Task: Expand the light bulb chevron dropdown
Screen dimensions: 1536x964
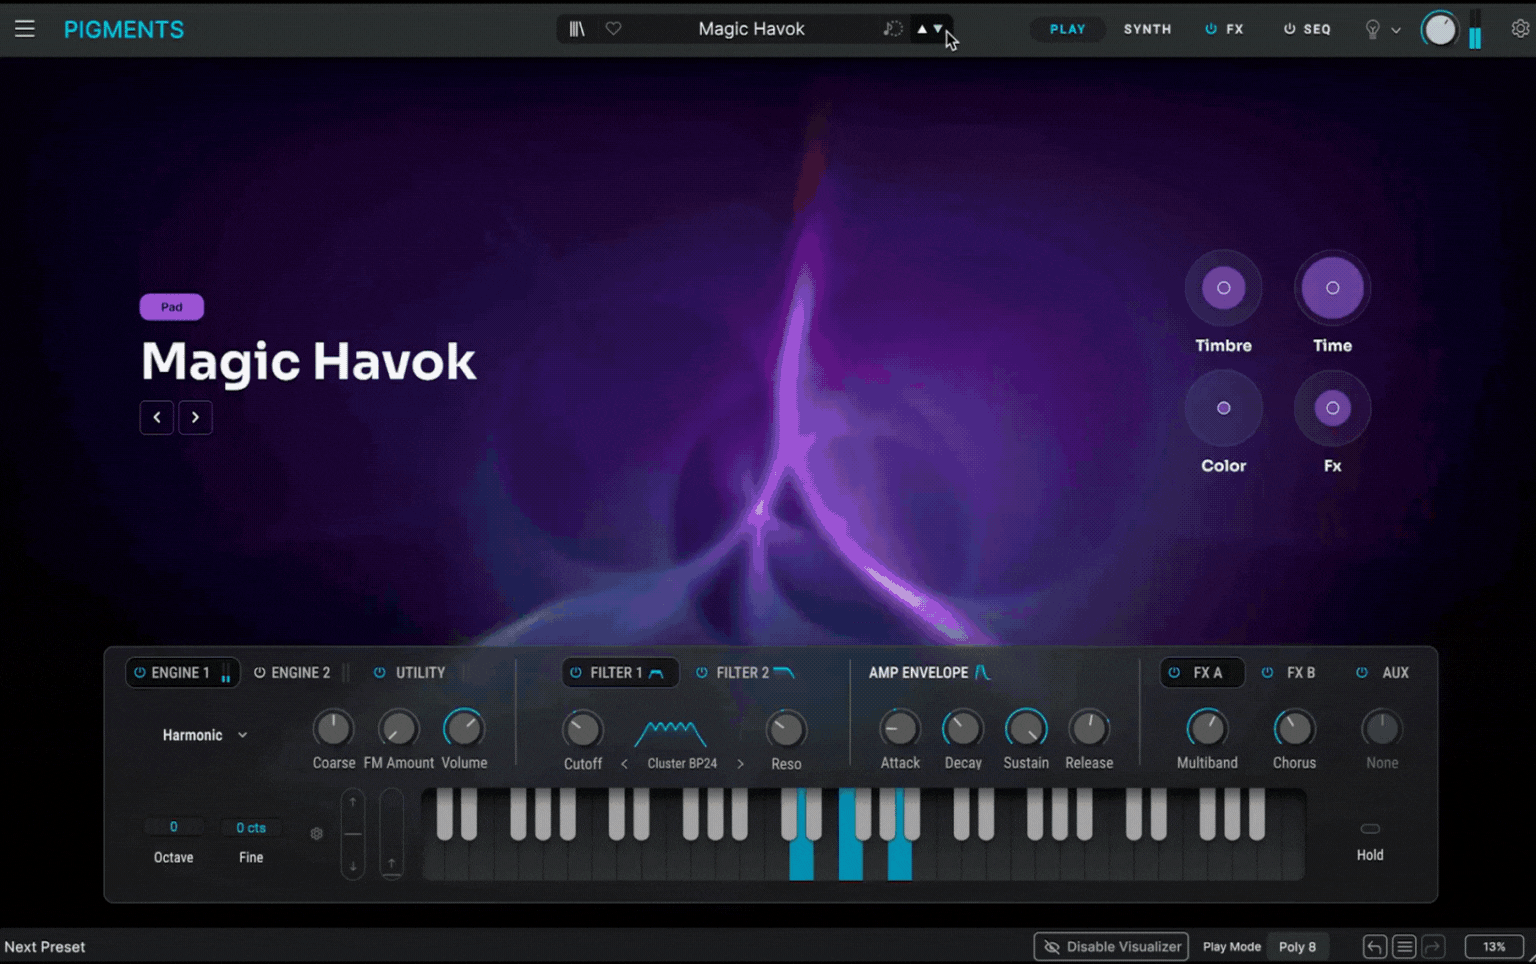Action: [1396, 30]
